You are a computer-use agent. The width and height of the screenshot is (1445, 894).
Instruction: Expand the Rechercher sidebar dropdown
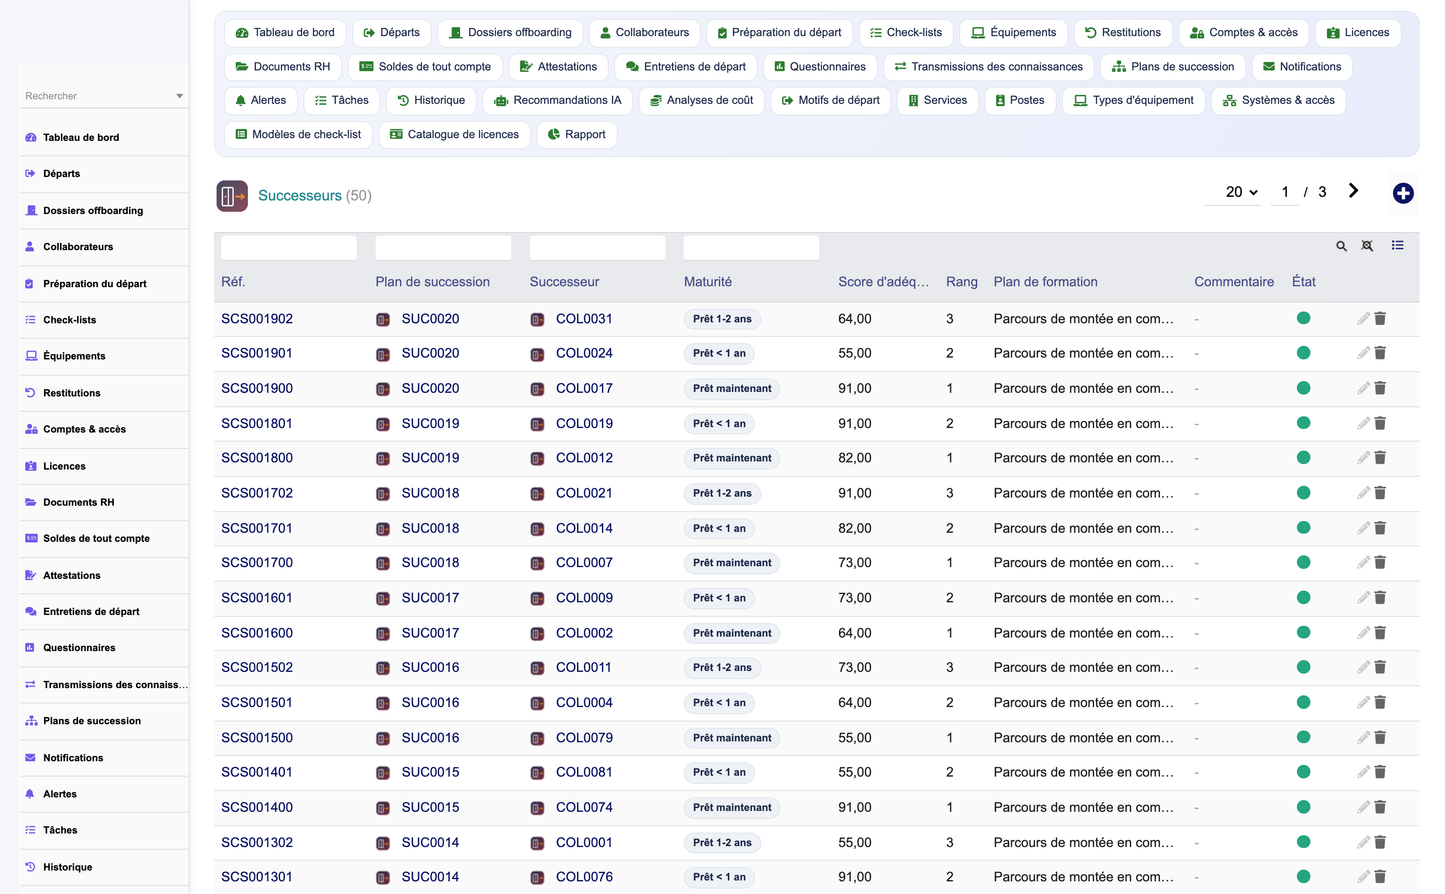click(x=180, y=96)
